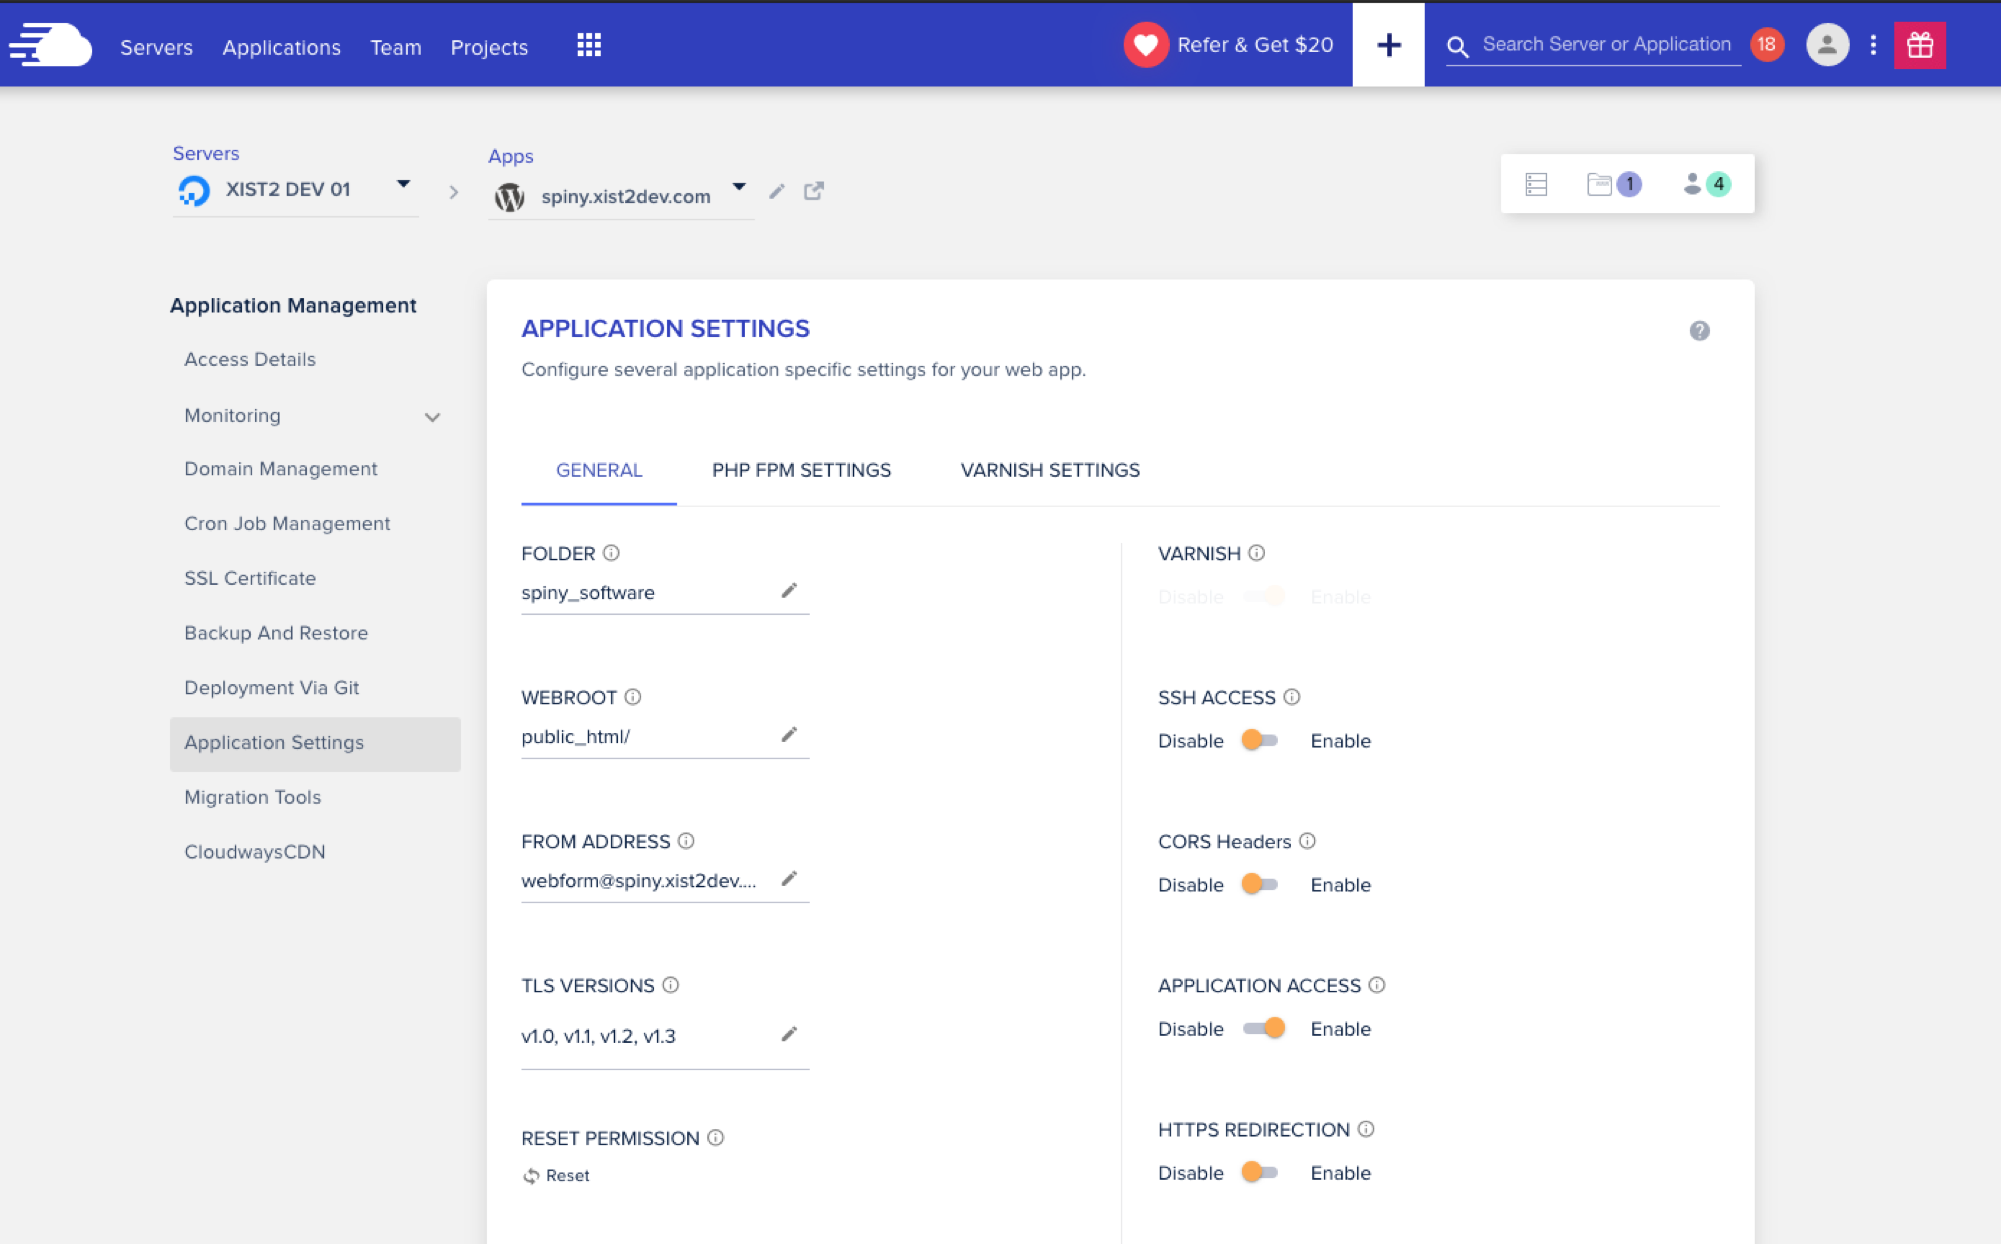Click the Reset permission link
The height and width of the screenshot is (1244, 2001).
pyautogui.click(x=558, y=1176)
